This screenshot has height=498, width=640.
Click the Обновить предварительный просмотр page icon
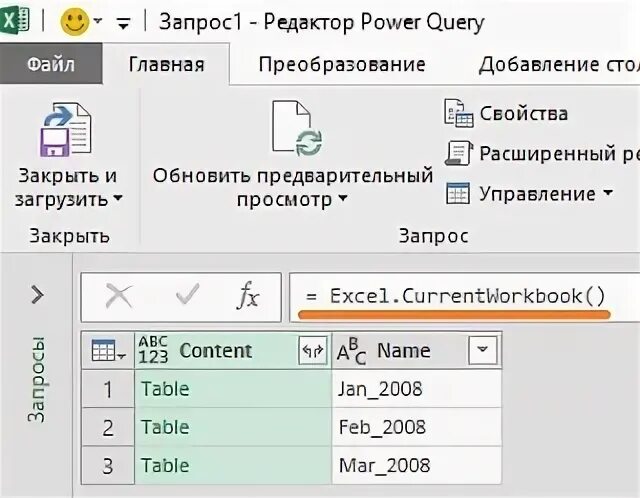click(x=297, y=129)
